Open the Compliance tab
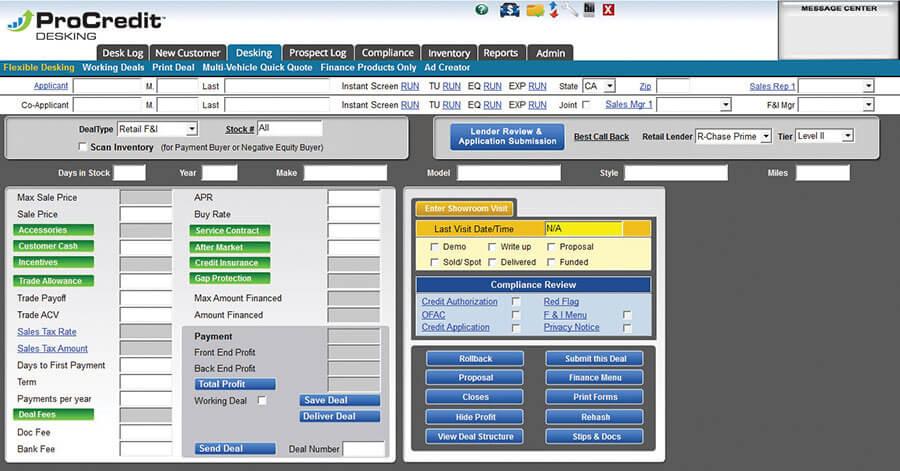 (x=387, y=53)
